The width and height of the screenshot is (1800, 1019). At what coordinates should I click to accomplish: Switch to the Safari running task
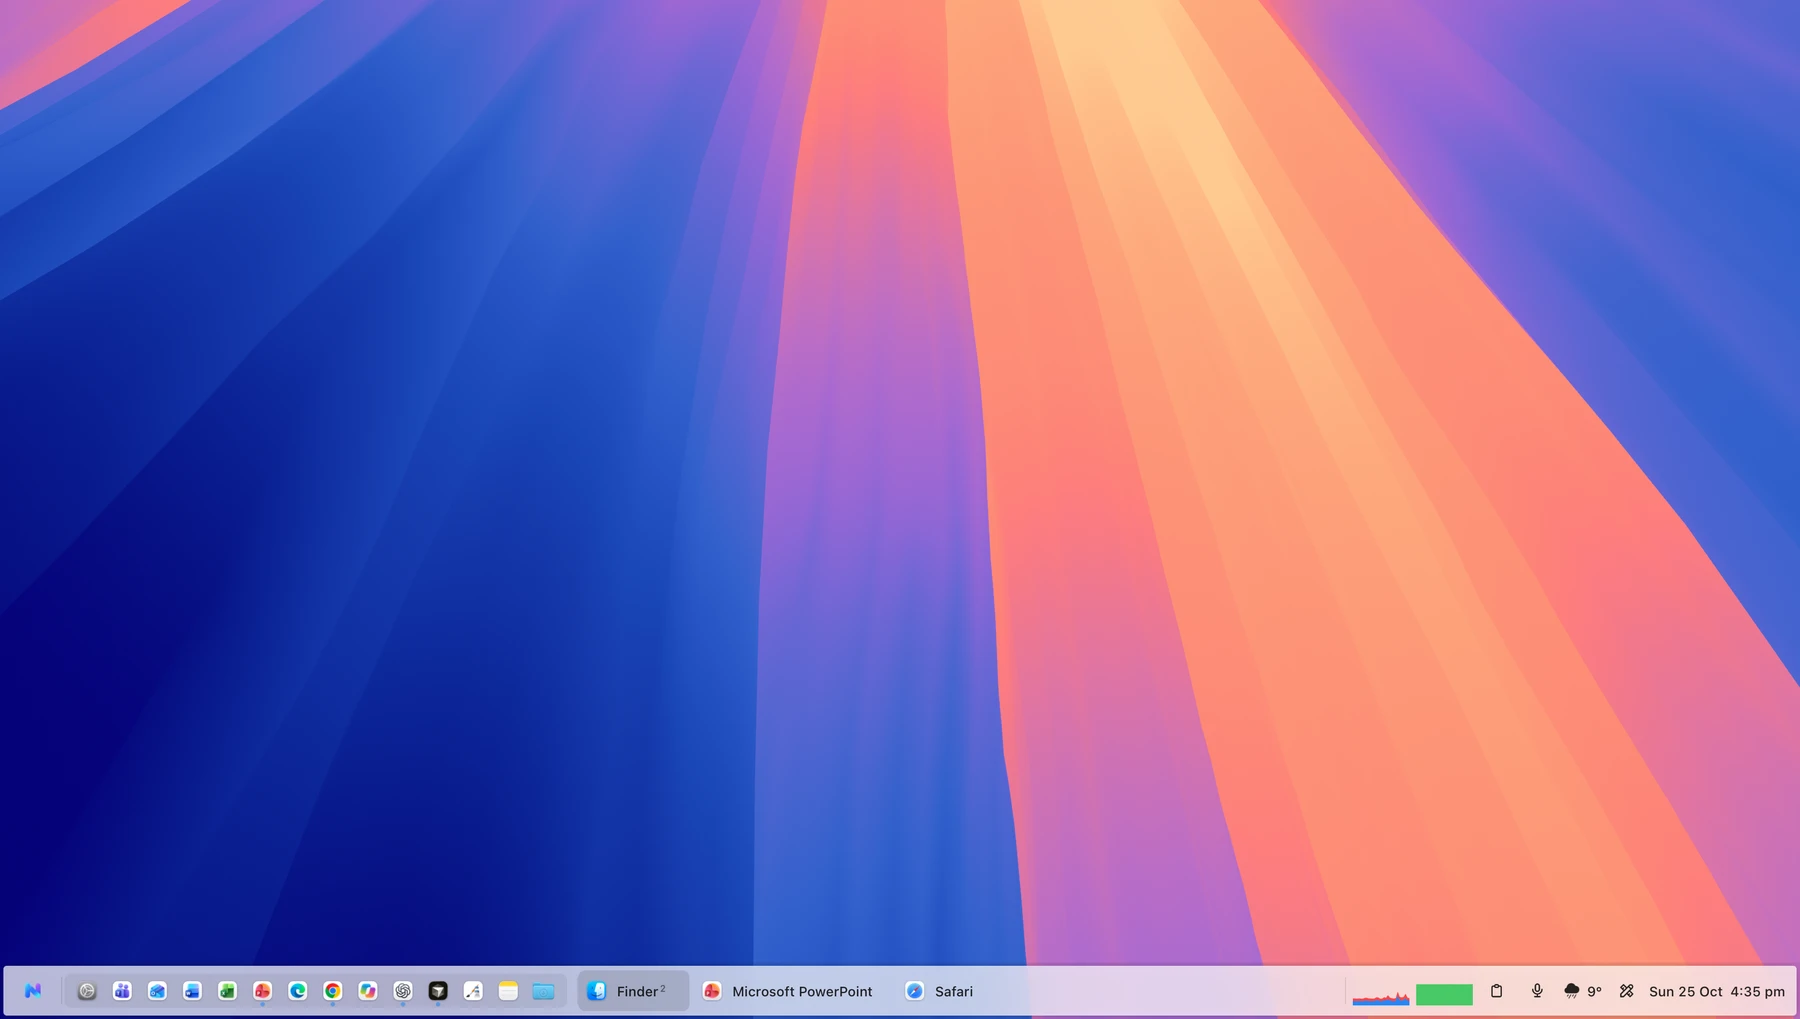coord(940,991)
